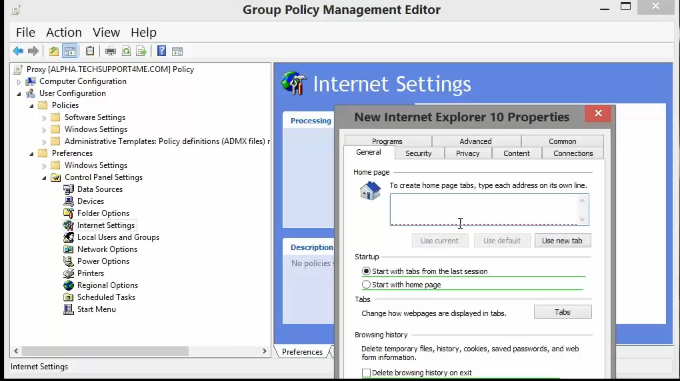The image size is (680, 381).
Task: Click the Use new tab button
Action: (x=562, y=241)
